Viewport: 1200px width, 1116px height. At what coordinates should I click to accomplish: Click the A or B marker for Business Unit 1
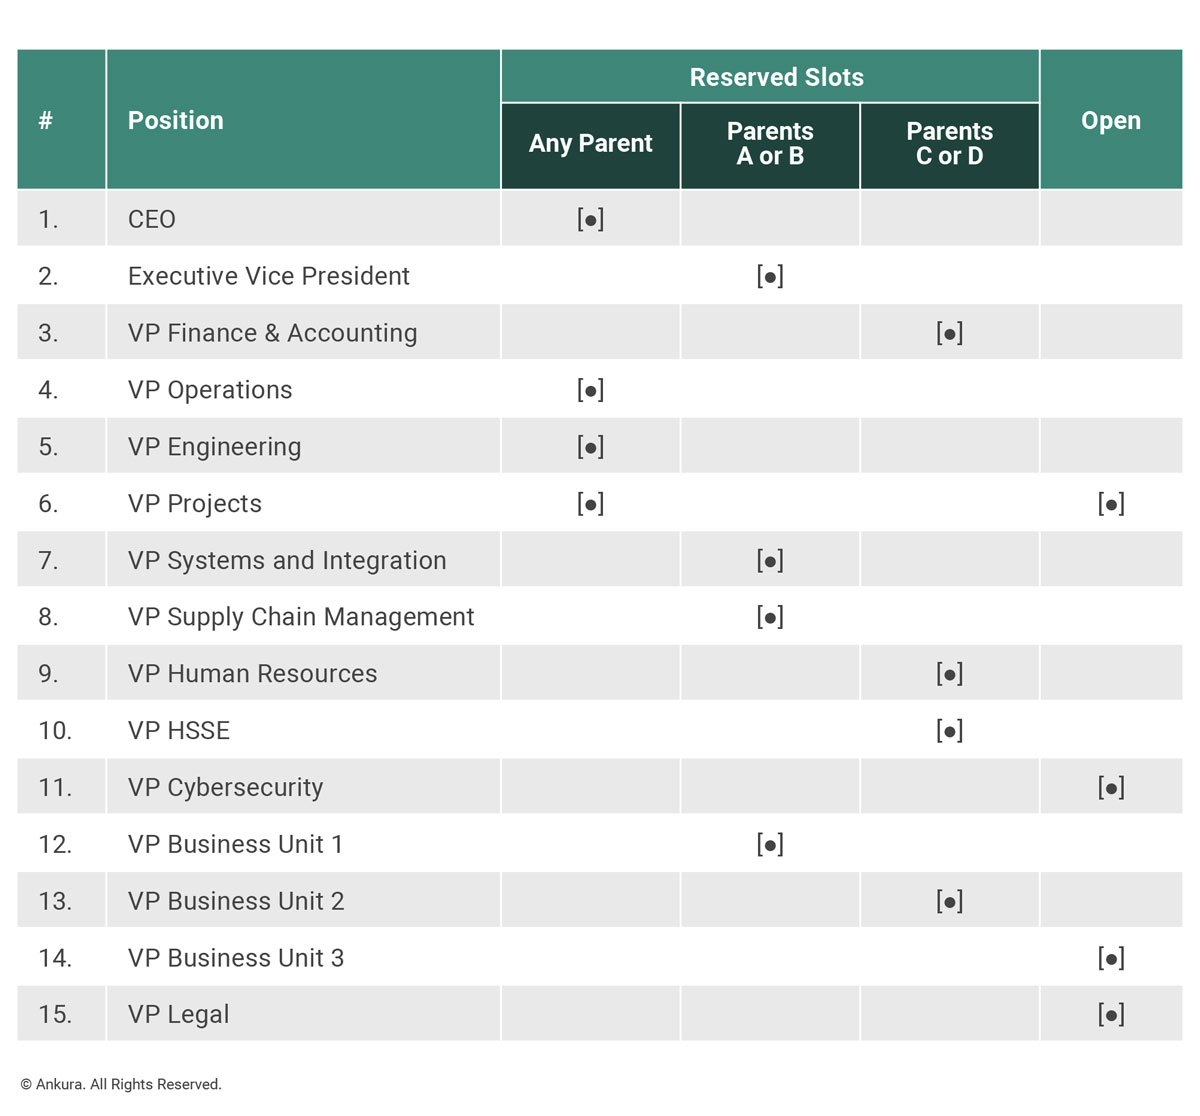pyautogui.click(x=770, y=844)
